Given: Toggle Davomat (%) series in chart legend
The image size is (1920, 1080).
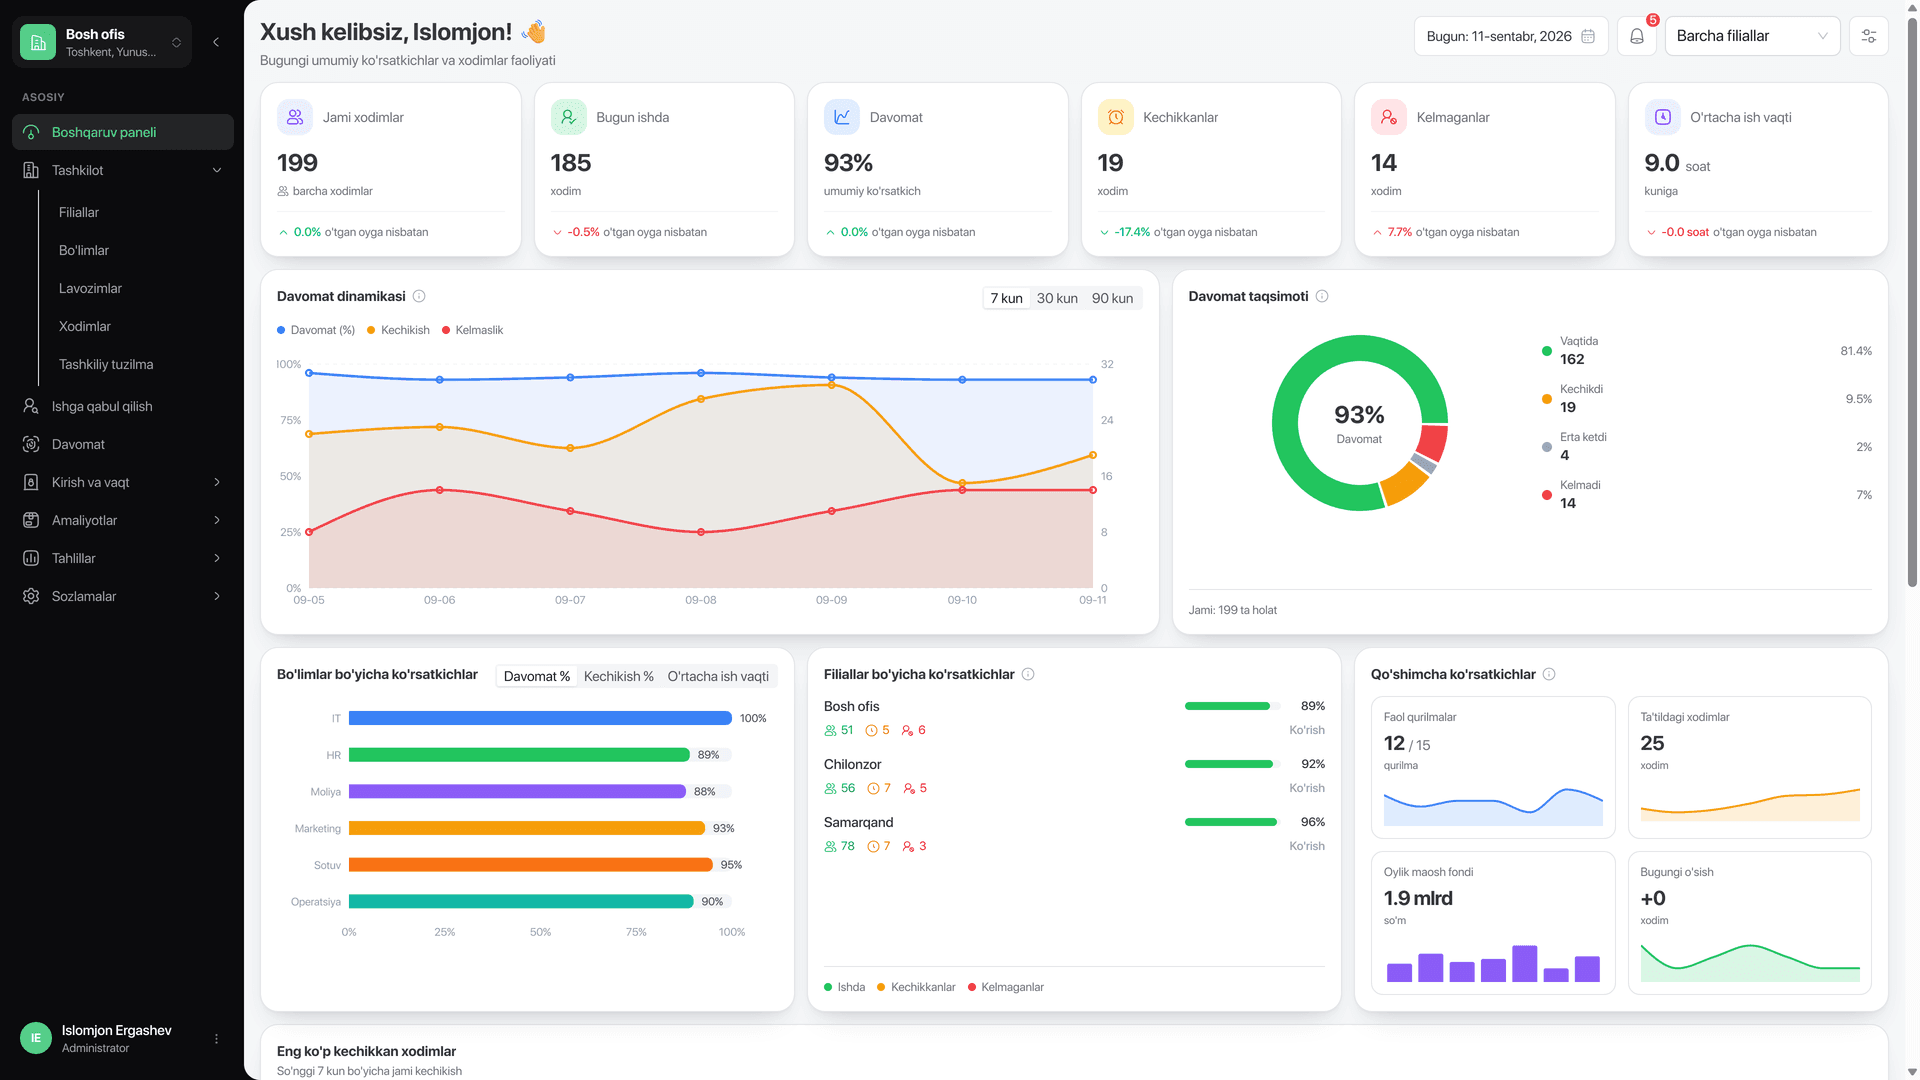Looking at the screenshot, I should coord(316,330).
